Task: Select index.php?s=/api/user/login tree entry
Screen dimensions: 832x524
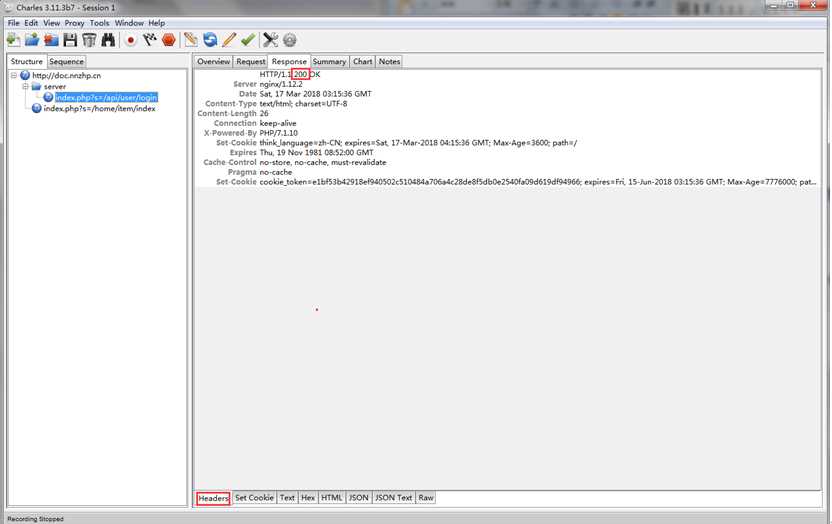Action: (106, 98)
